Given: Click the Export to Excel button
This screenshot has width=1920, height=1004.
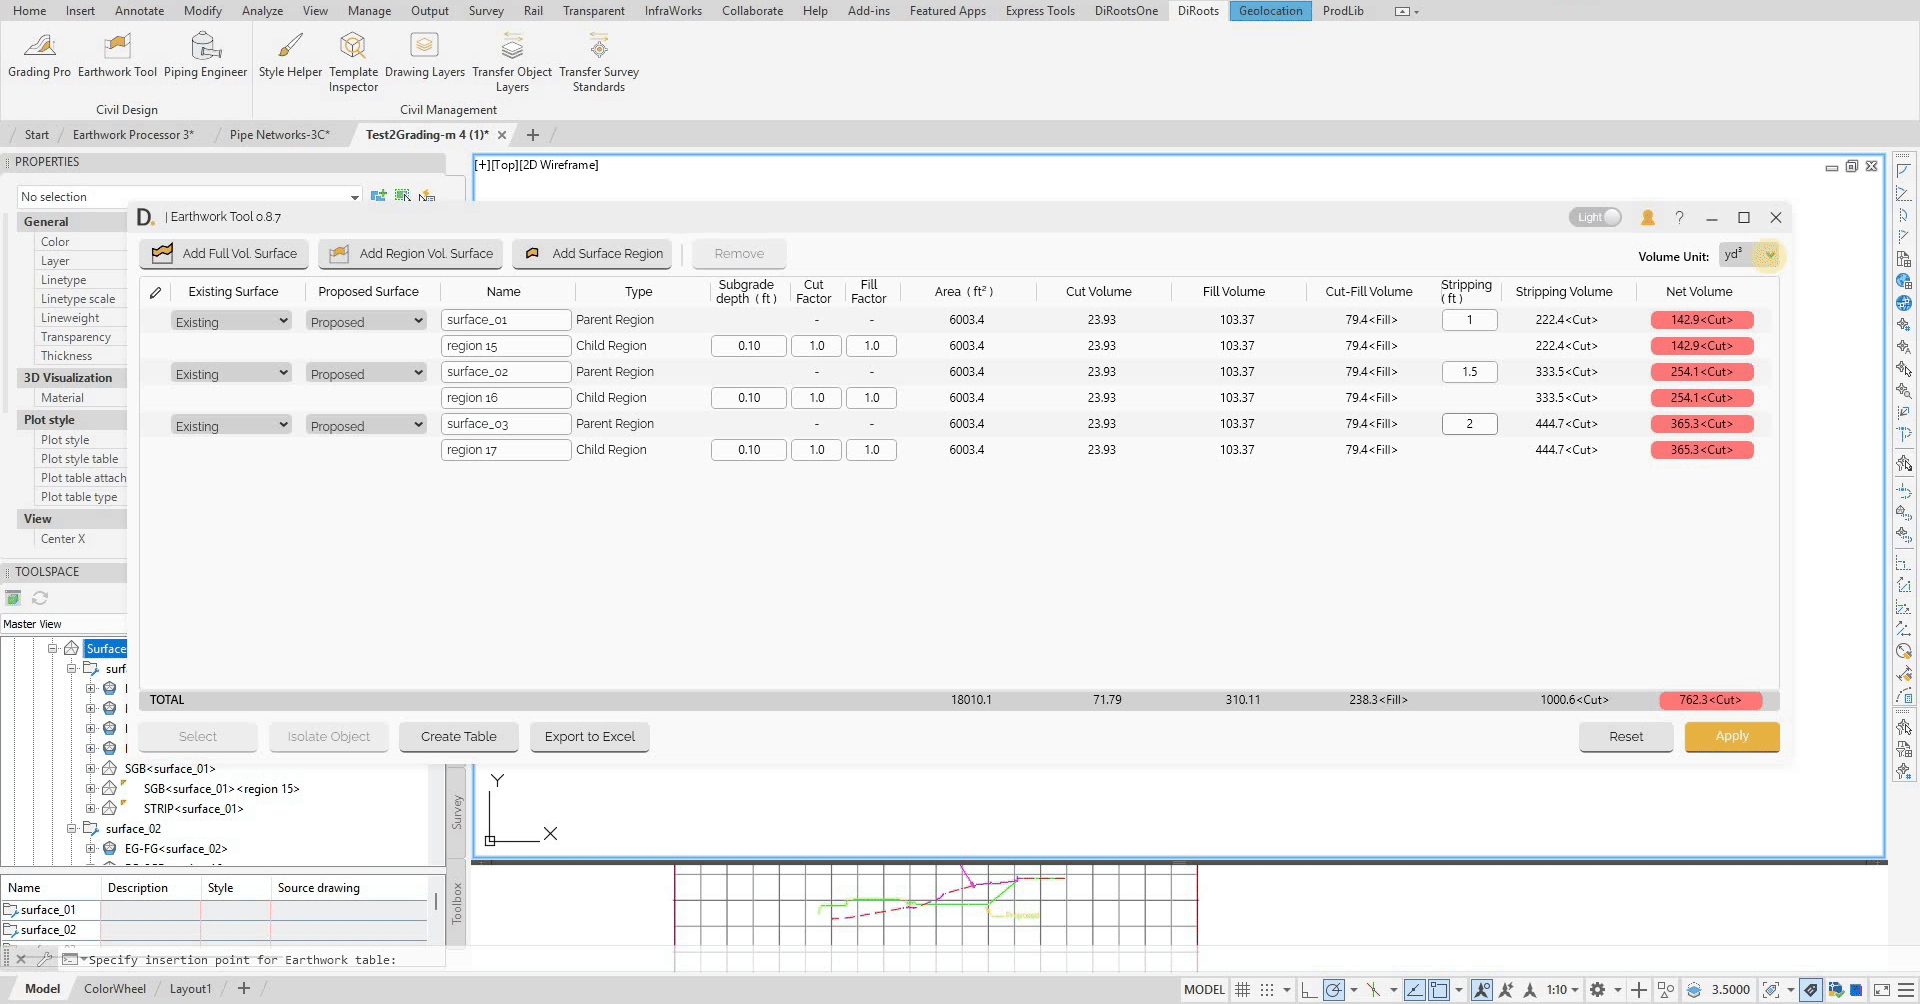Looking at the screenshot, I should pyautogui.click(x=589, y=737).
